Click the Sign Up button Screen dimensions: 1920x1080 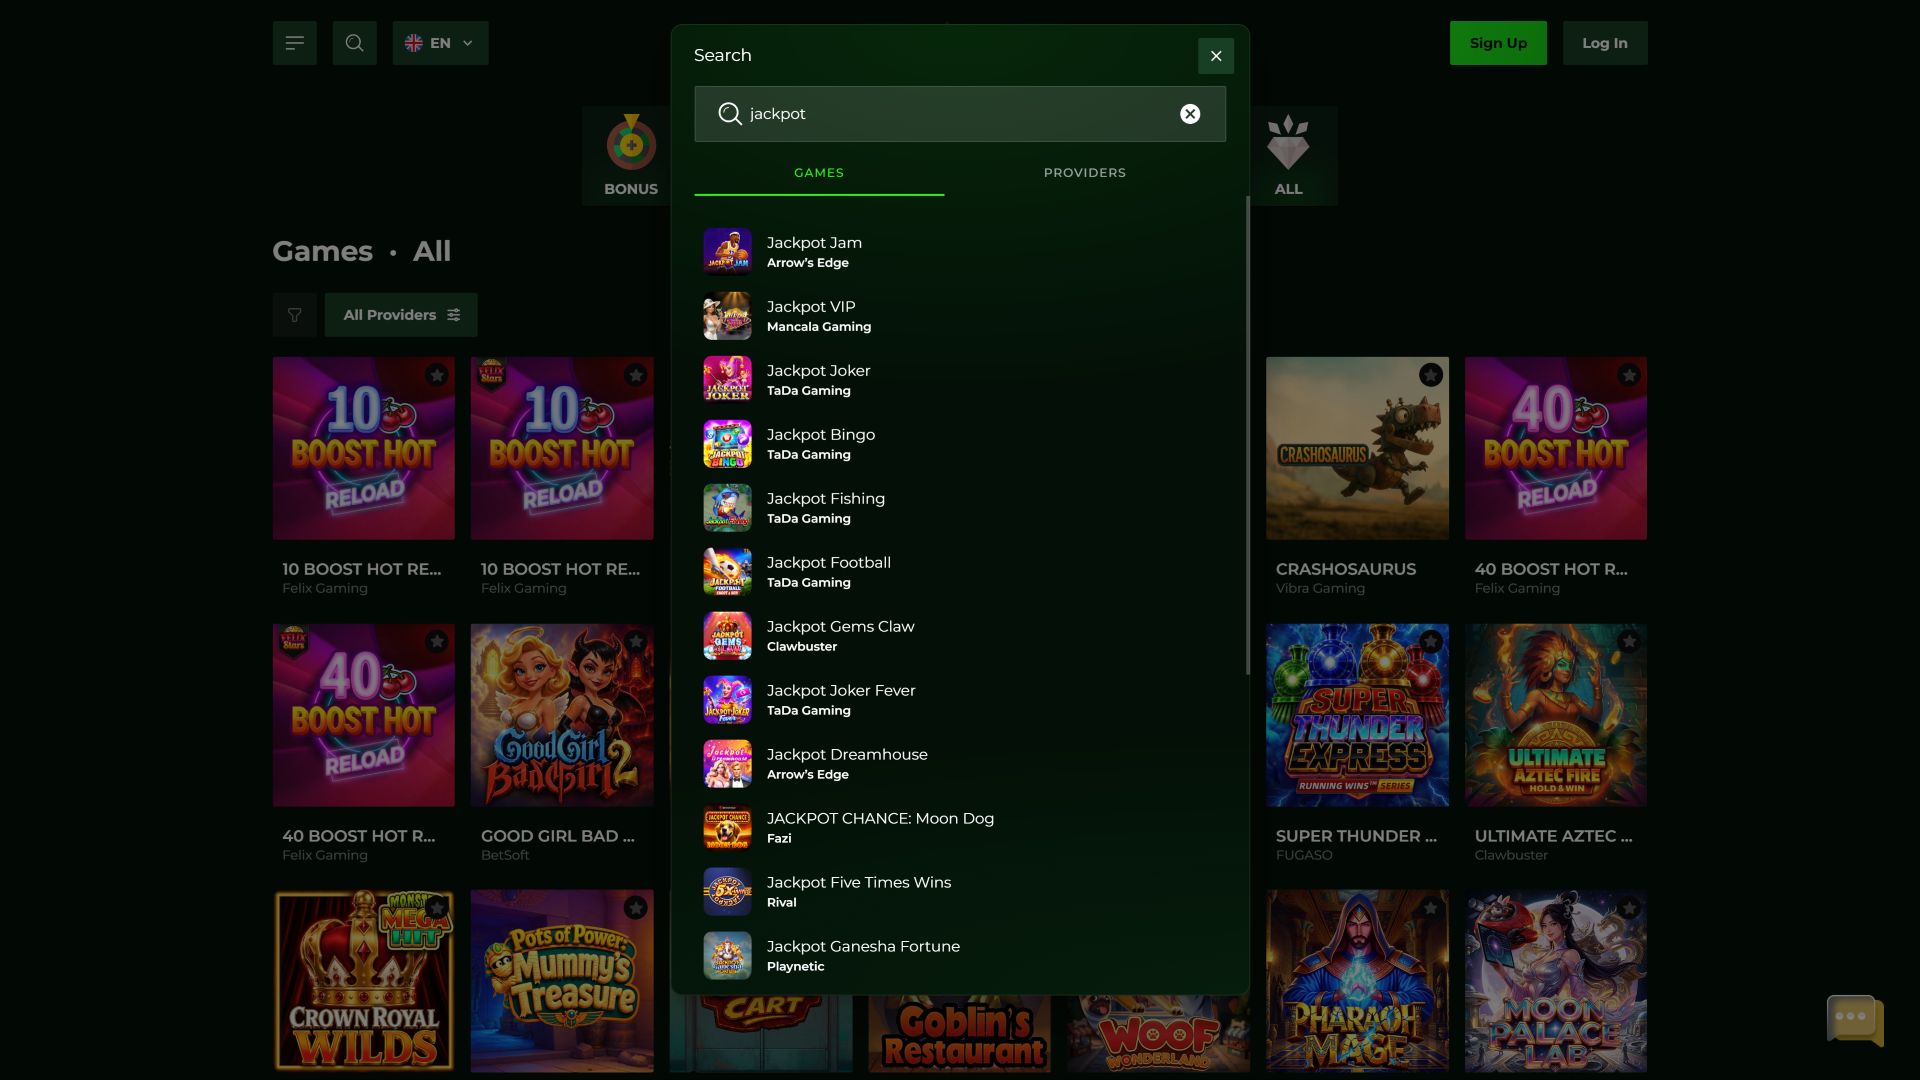point(1498,43)
